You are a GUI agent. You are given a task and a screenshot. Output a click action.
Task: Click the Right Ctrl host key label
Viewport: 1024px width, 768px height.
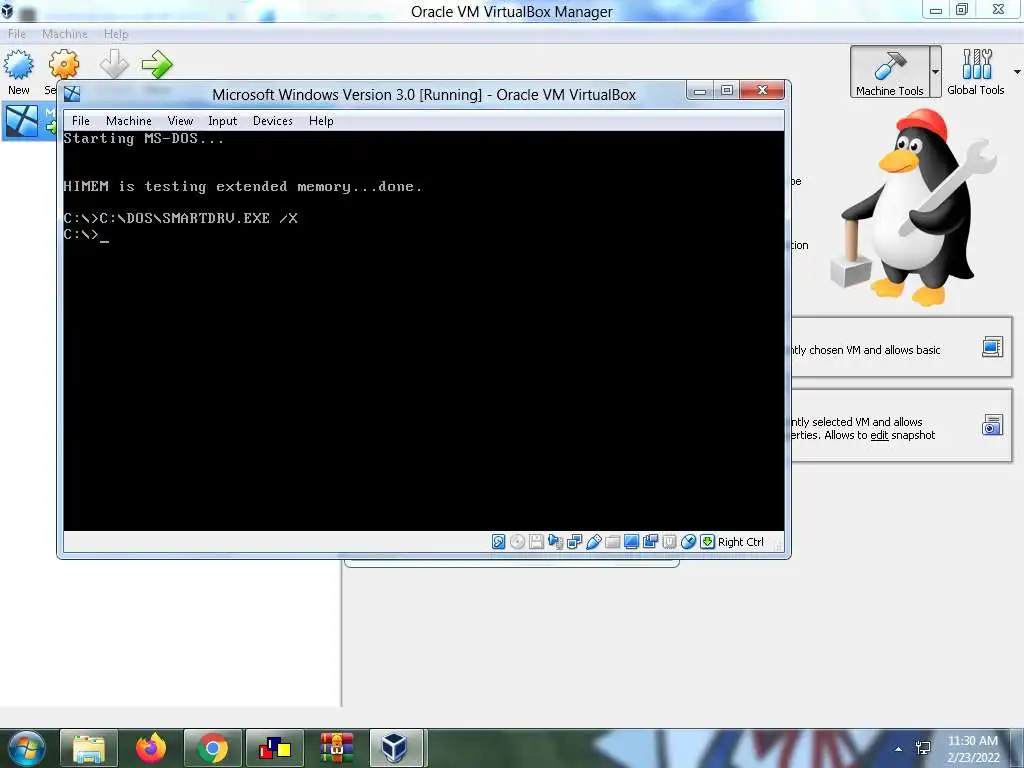(x=741, y=542)
